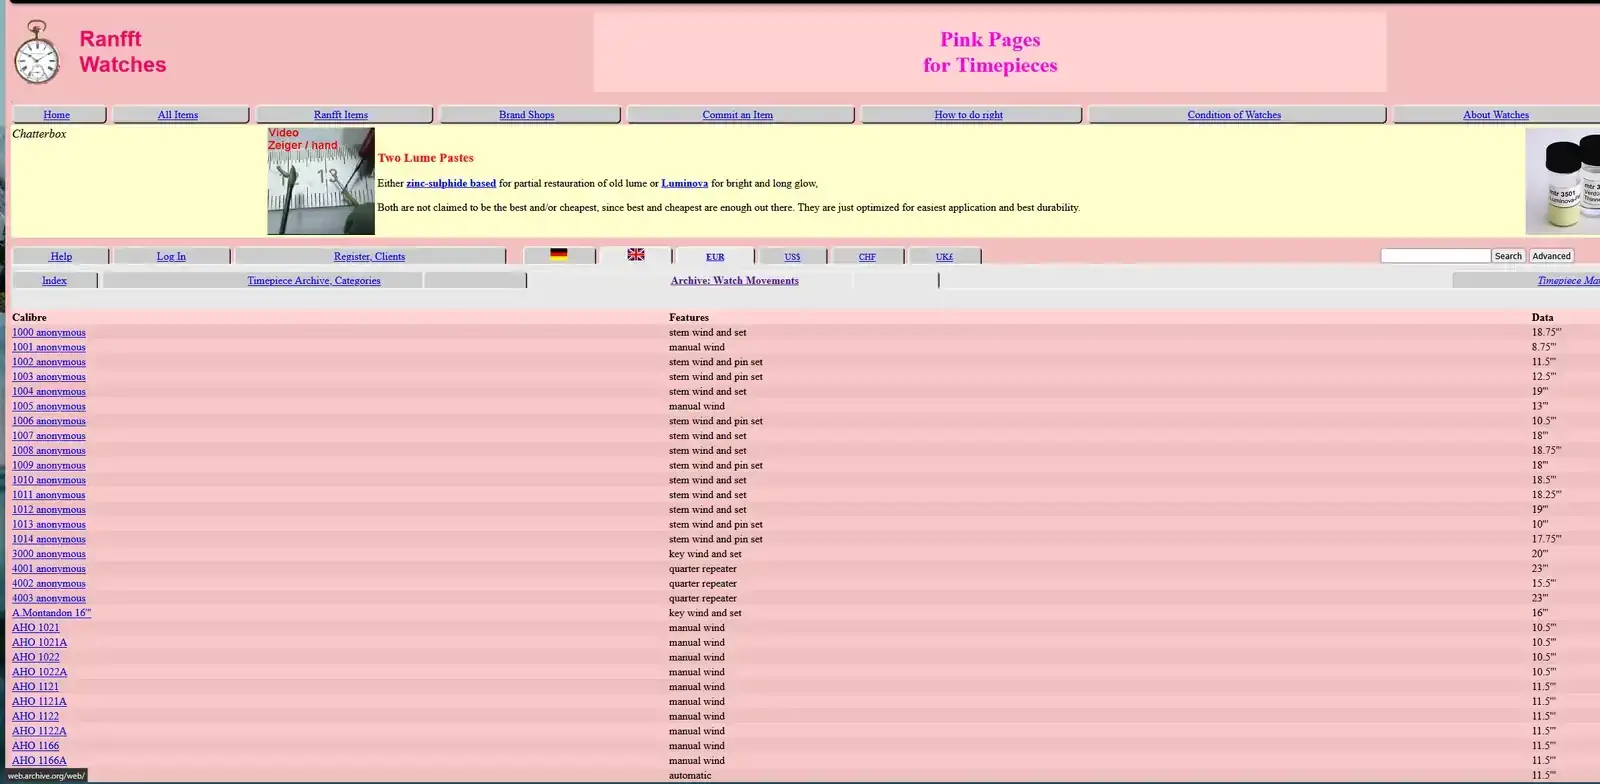Select EUR currency
The height and width of the screenshot is (784, 1600).
[715, 257]
